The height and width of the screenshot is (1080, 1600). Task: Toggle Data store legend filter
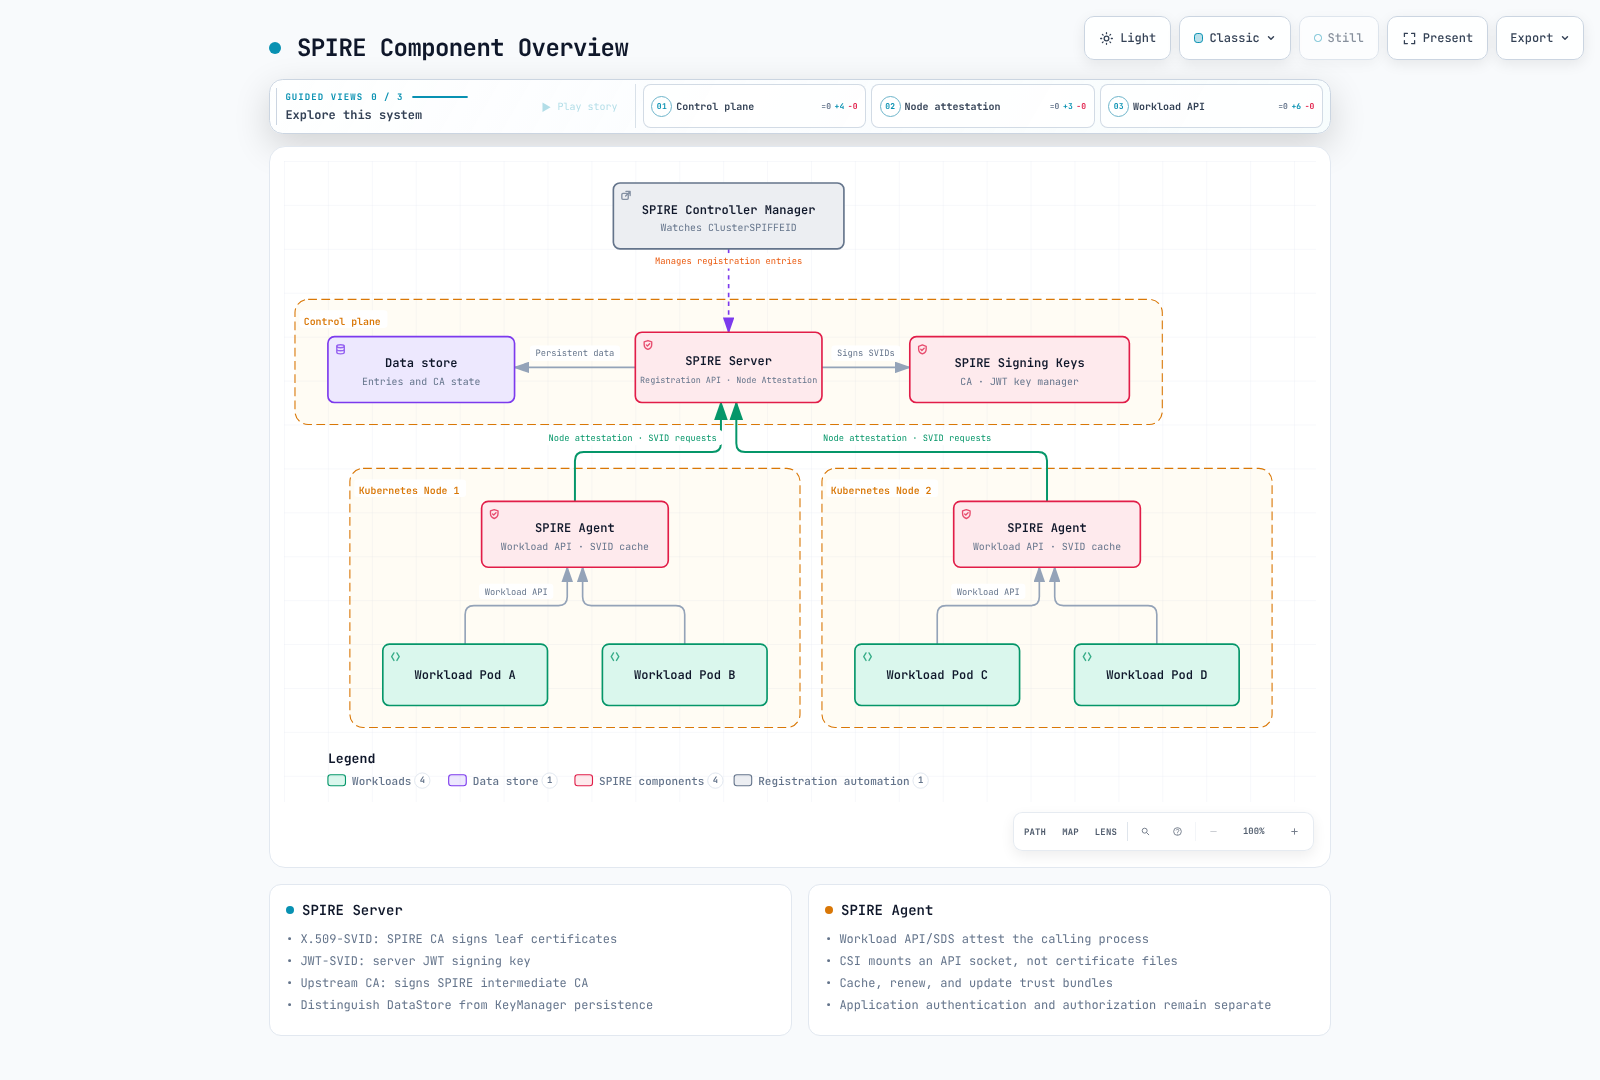502,781
